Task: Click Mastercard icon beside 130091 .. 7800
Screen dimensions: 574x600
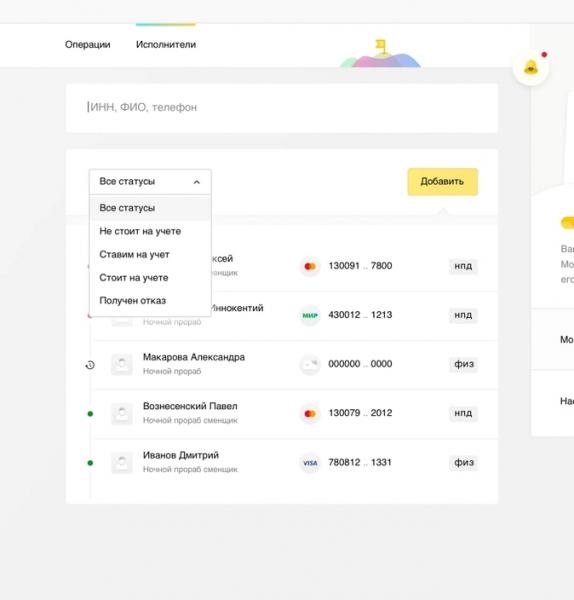Action: 310,266
